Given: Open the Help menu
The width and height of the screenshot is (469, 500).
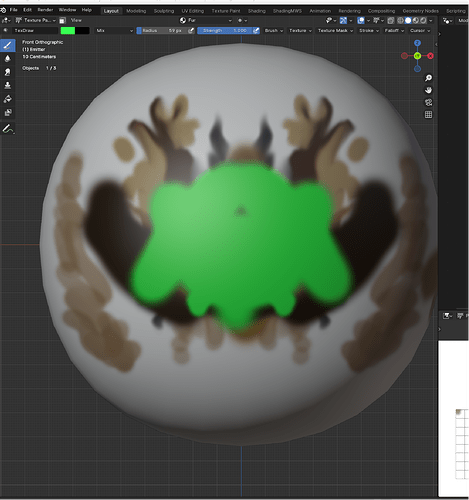Looking at the screenshot, I should click(x=87, y=10).
